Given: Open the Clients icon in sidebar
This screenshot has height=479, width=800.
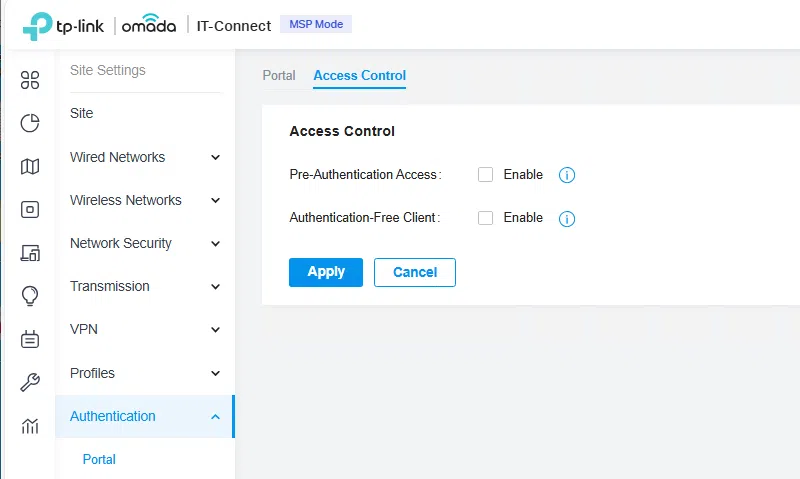Looking at the screenshot, I should (30, 253).
